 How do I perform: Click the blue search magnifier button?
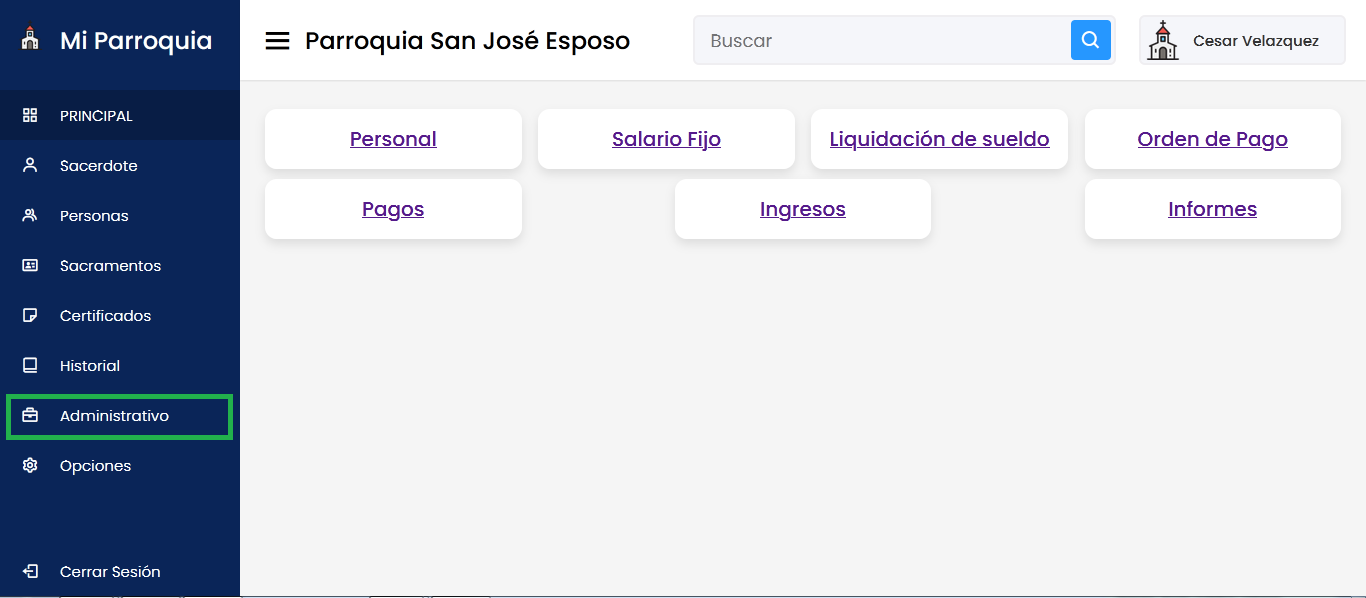click(1090, 40)
